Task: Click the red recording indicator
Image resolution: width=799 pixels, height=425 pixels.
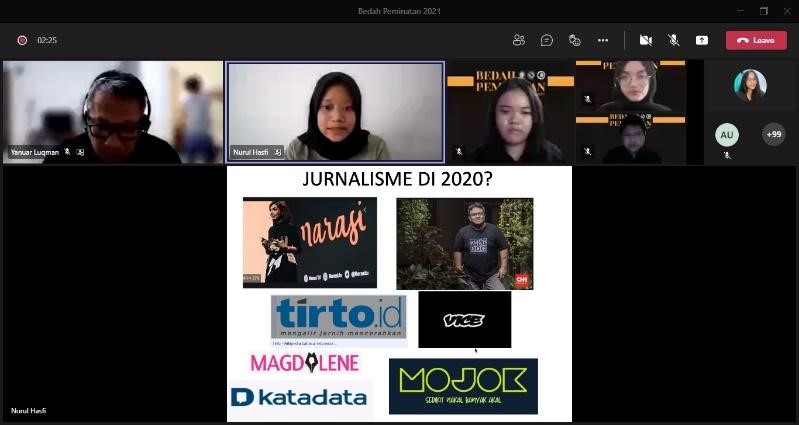Action: 22,40
